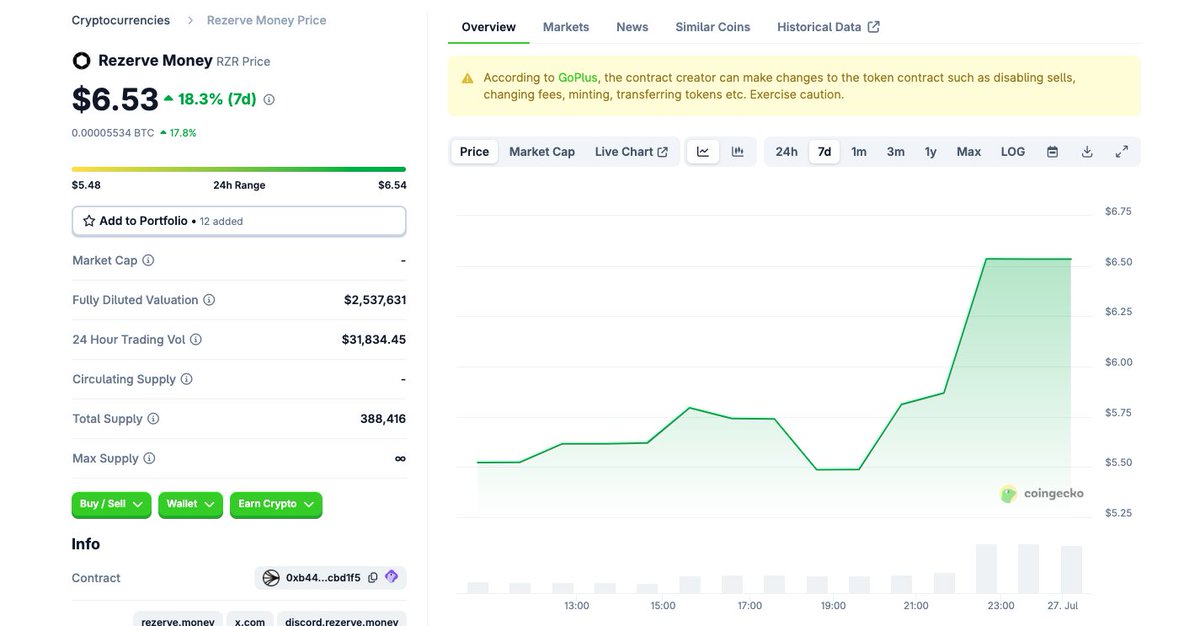Open the 7d price change info icon

tap(269, 100)
